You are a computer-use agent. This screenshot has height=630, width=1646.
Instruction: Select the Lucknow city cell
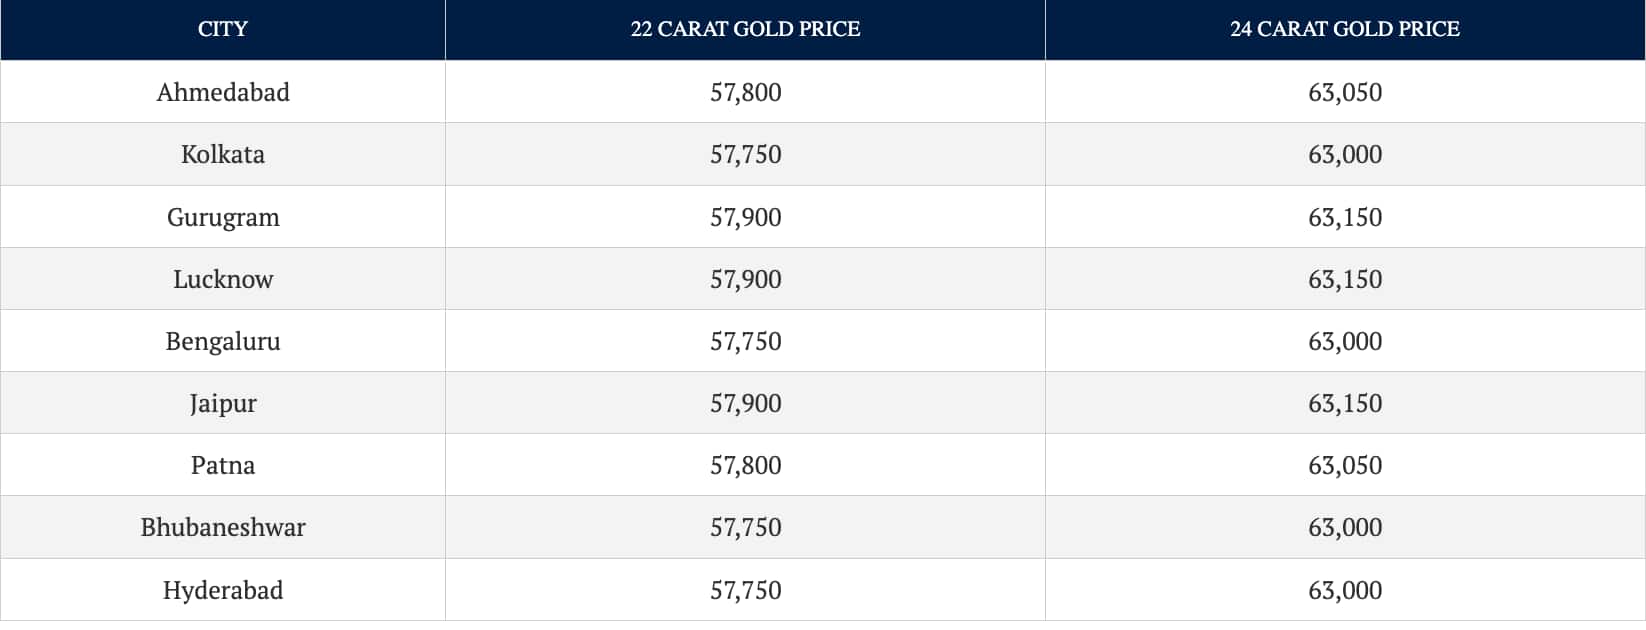pyautogui.click(x=223, y=279)
